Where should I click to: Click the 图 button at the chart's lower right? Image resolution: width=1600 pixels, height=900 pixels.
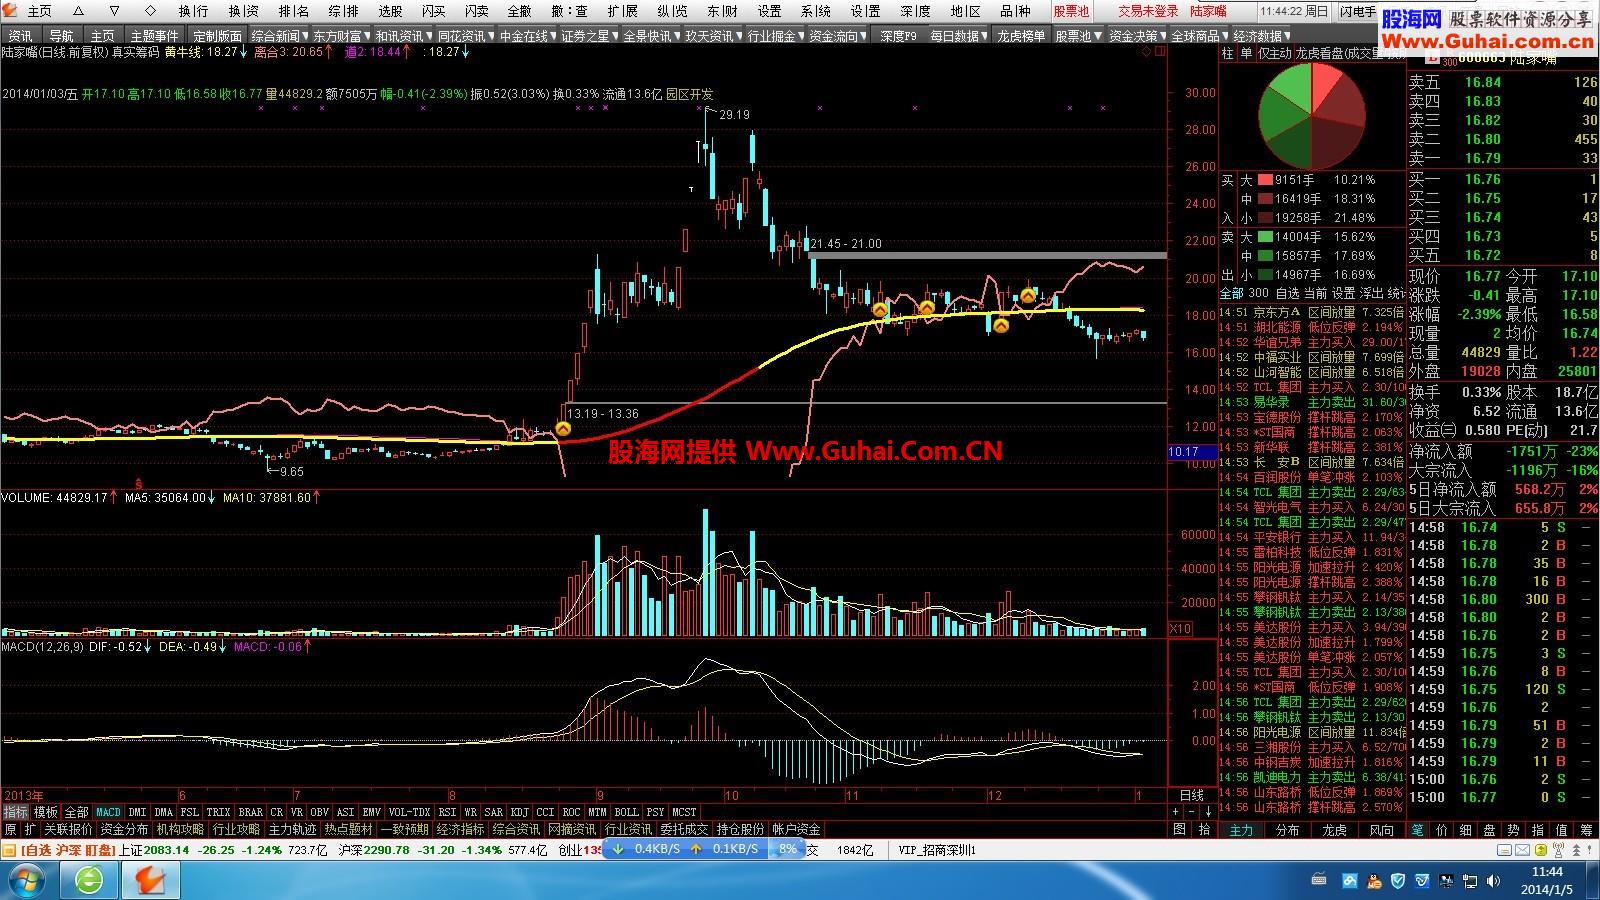coord(1180,829)
